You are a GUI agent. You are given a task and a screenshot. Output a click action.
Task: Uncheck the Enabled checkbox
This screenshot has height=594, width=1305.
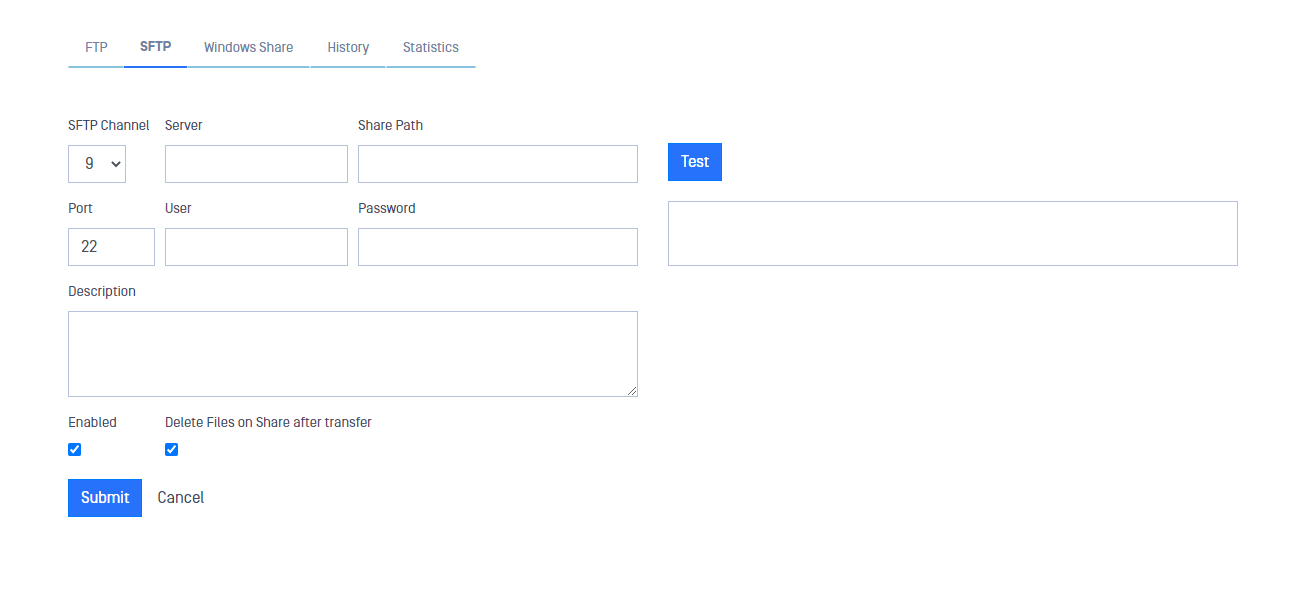[74, 450]
